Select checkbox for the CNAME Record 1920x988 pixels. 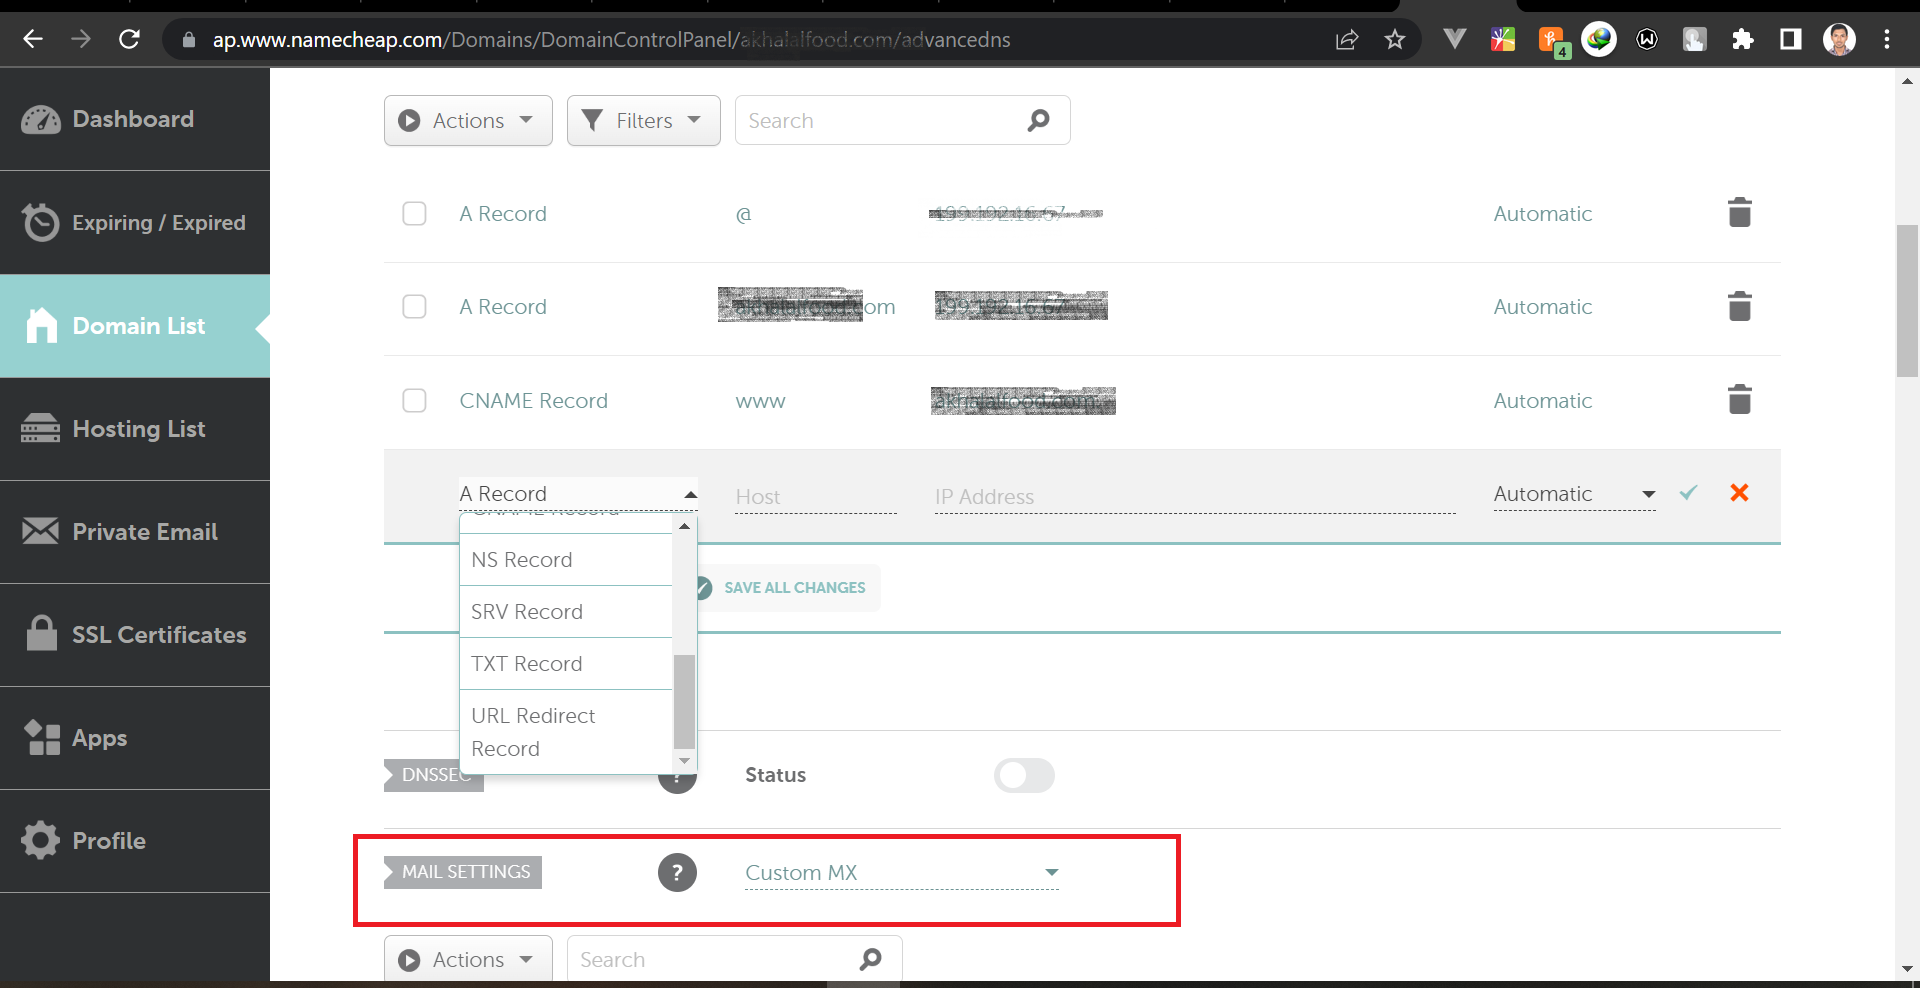pos(414,400)
